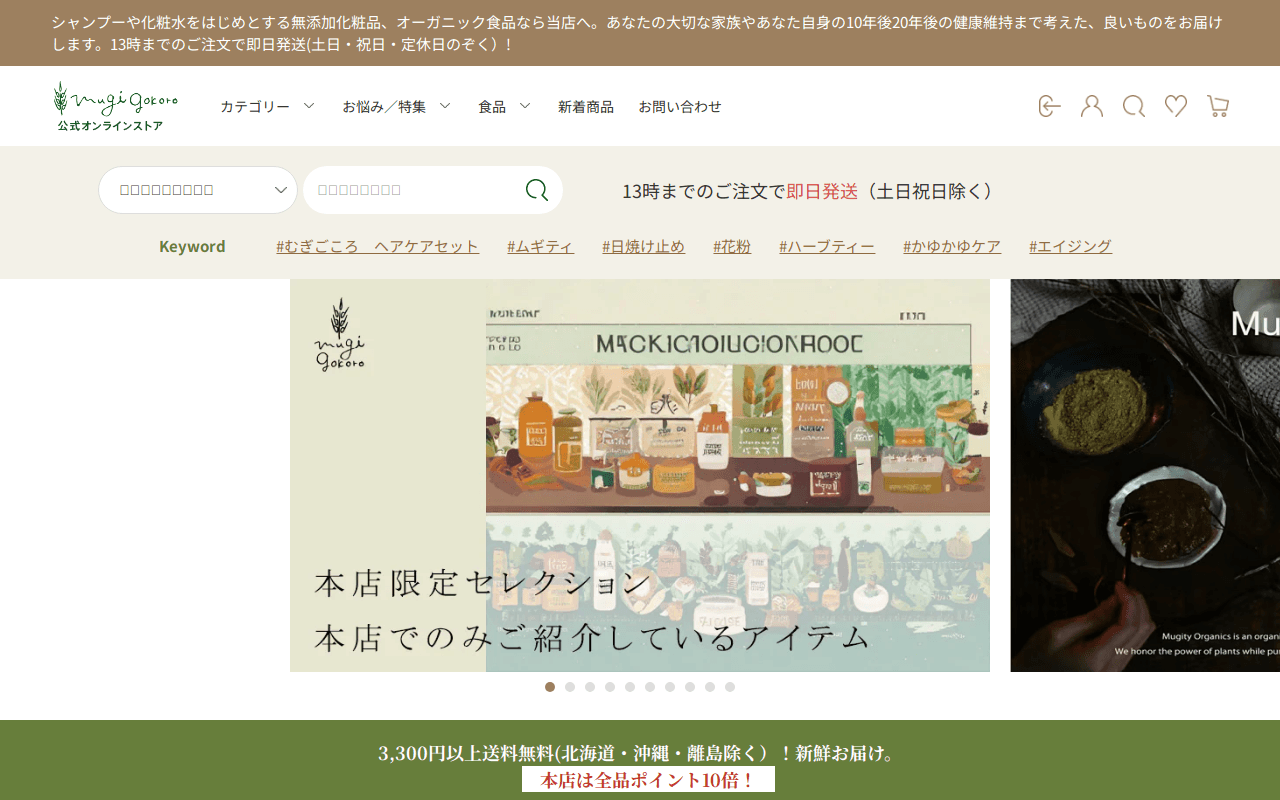Click the login arrow icon in header
The height and width of the screenshot is (800, 1280).
coord(1049,106)
